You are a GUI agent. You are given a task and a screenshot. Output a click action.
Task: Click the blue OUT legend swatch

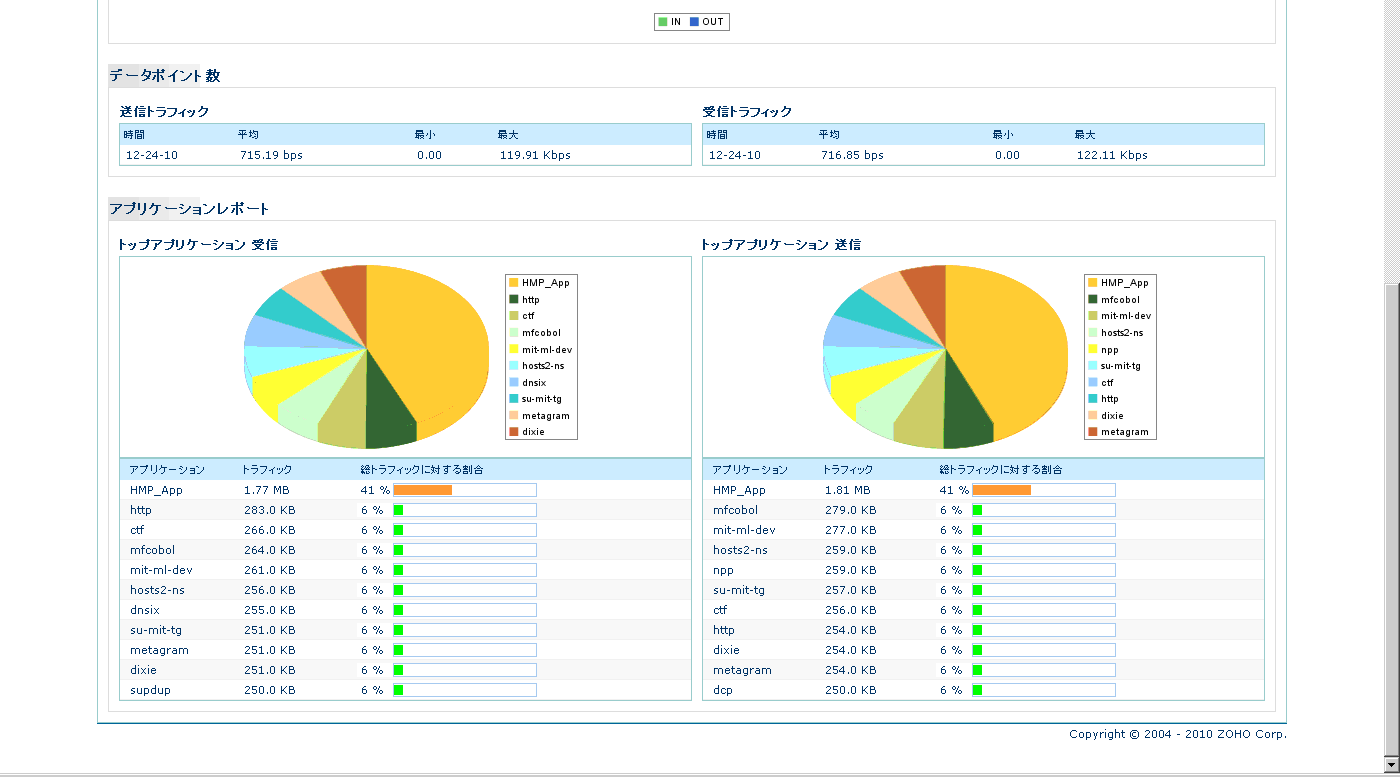pos(694,22)
